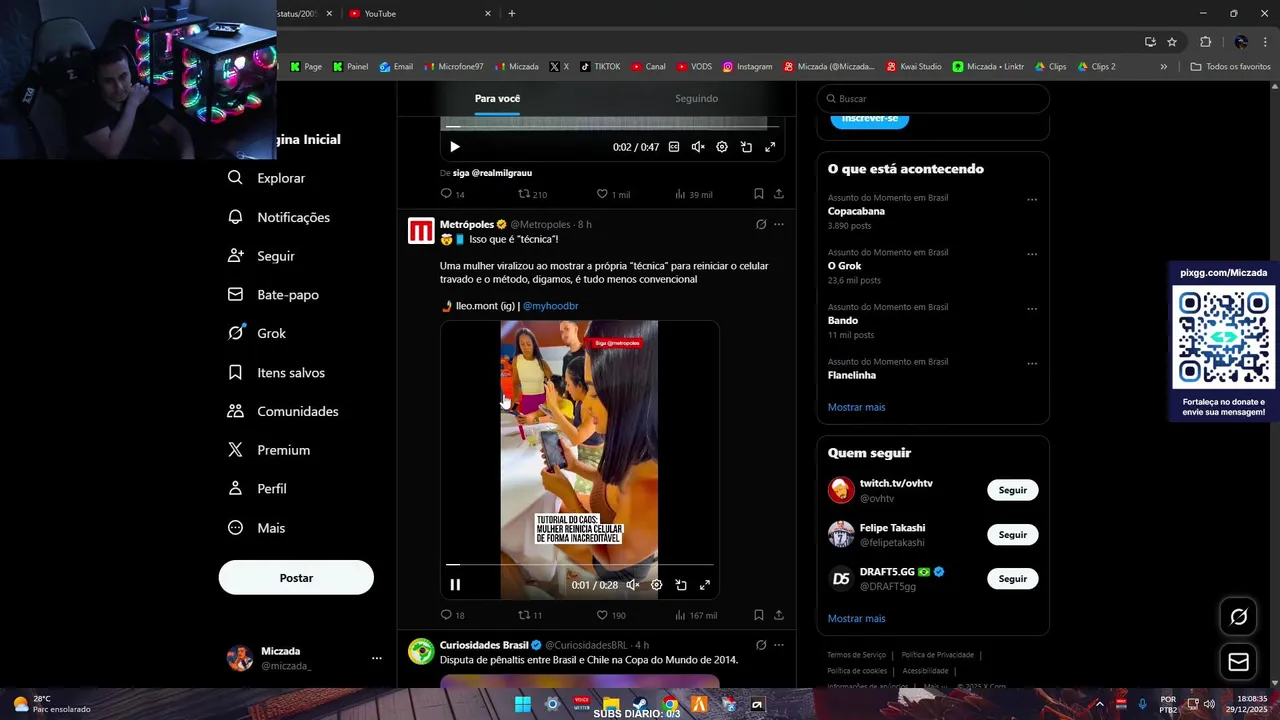Viewport: 1280px width, 720px height.
Task: Open the @myhoodbr mention link
Action: pos(550,306)
